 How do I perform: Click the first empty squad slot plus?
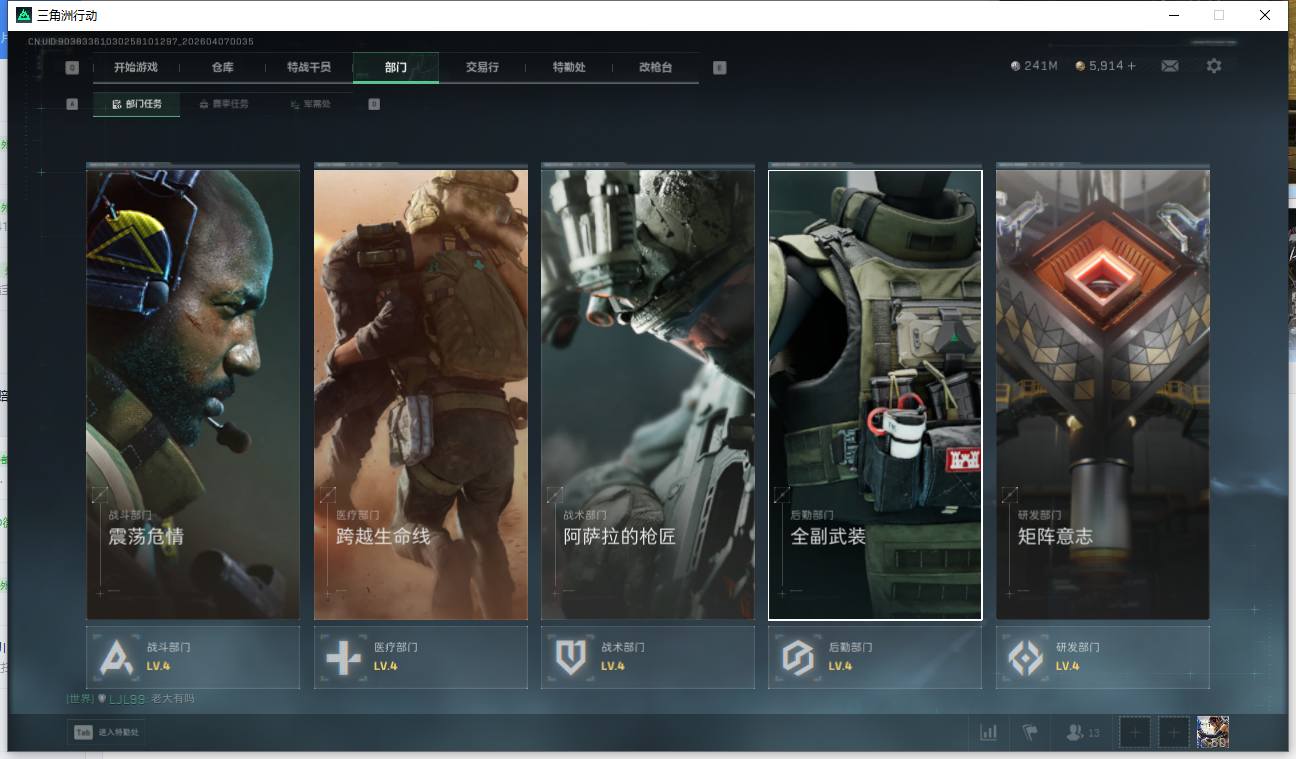click(x=1134, y=733)
